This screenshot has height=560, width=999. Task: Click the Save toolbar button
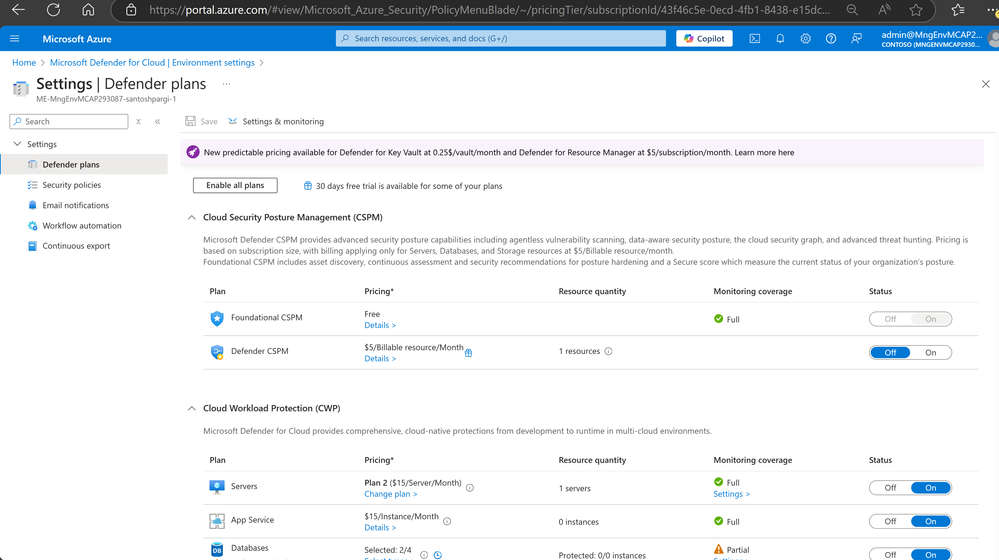tap(201, 121)
